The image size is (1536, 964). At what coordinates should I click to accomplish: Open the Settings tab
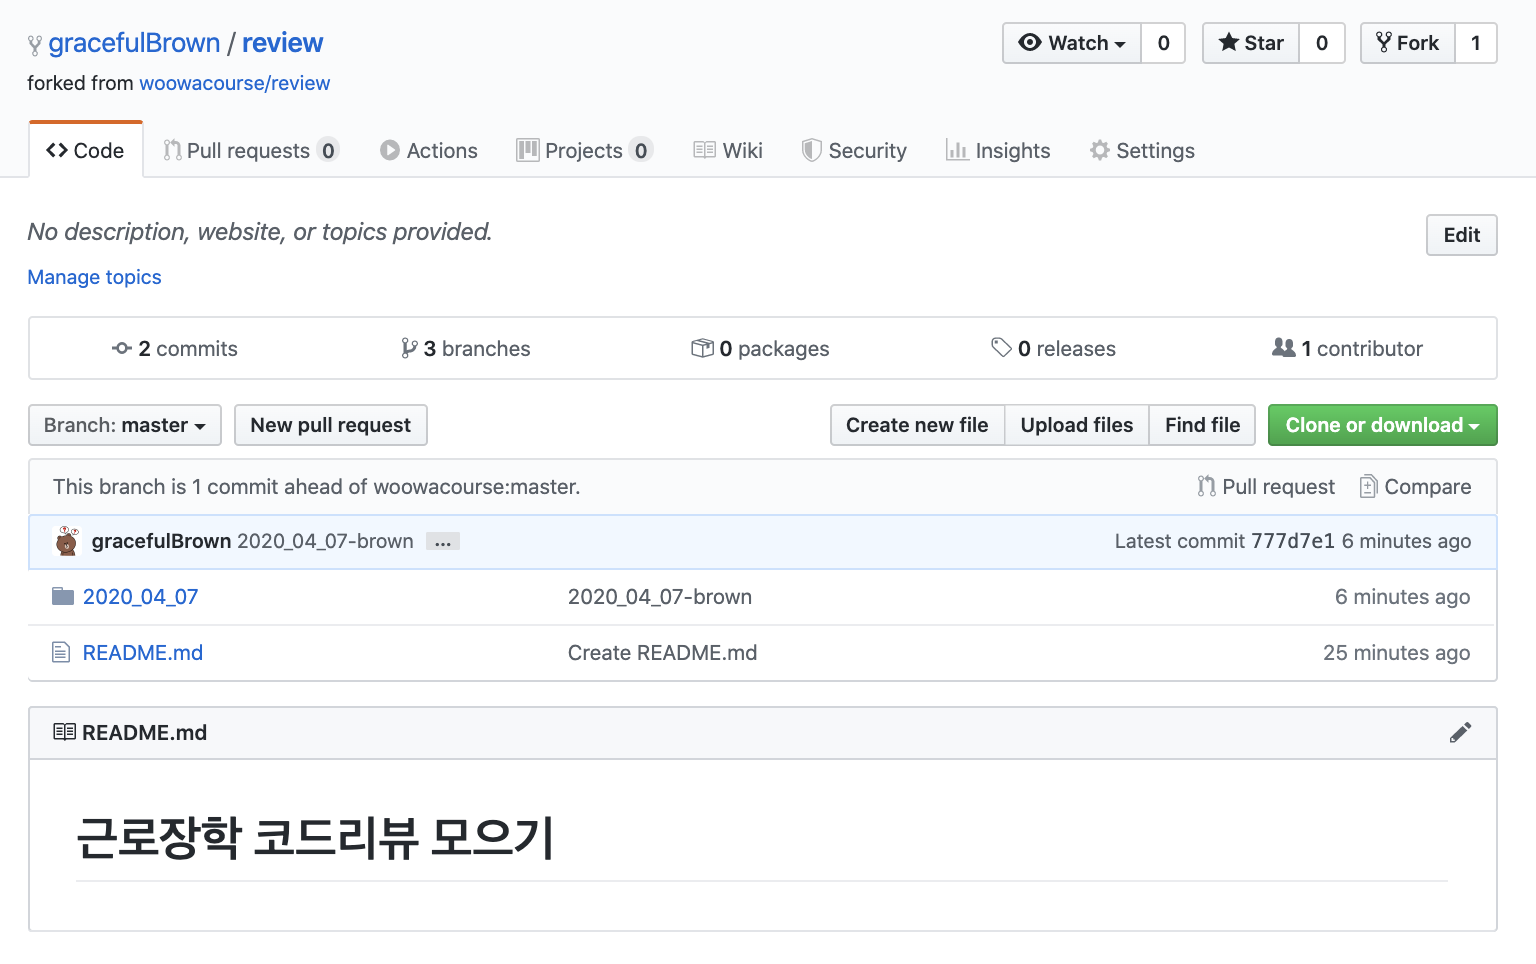click(1142, 151)
